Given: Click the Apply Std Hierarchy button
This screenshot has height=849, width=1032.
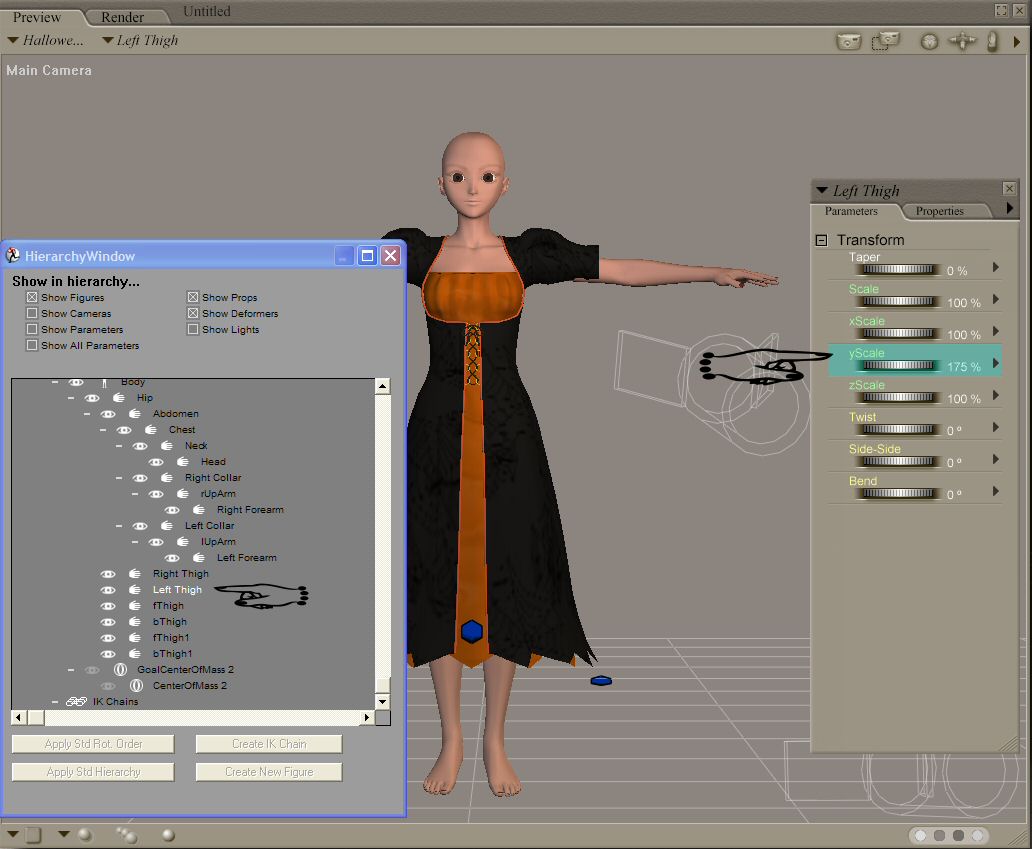Looking at the screenshot, I should click(93, 772).
